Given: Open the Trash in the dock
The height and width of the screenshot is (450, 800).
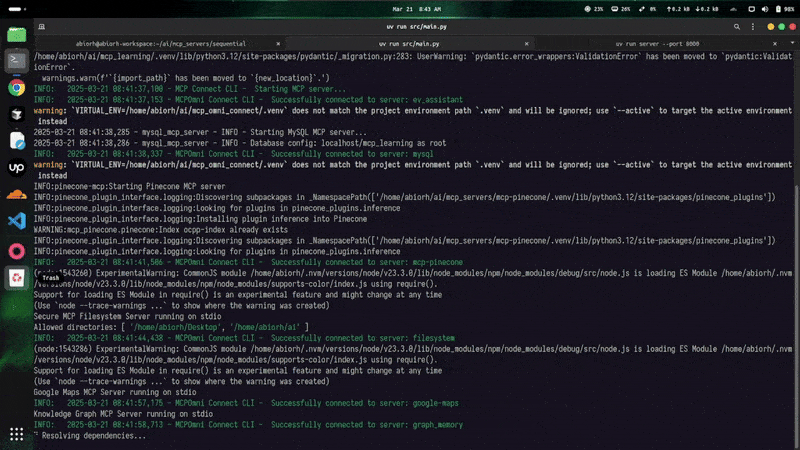Looking at the screenshot, I should coord(17,278).
